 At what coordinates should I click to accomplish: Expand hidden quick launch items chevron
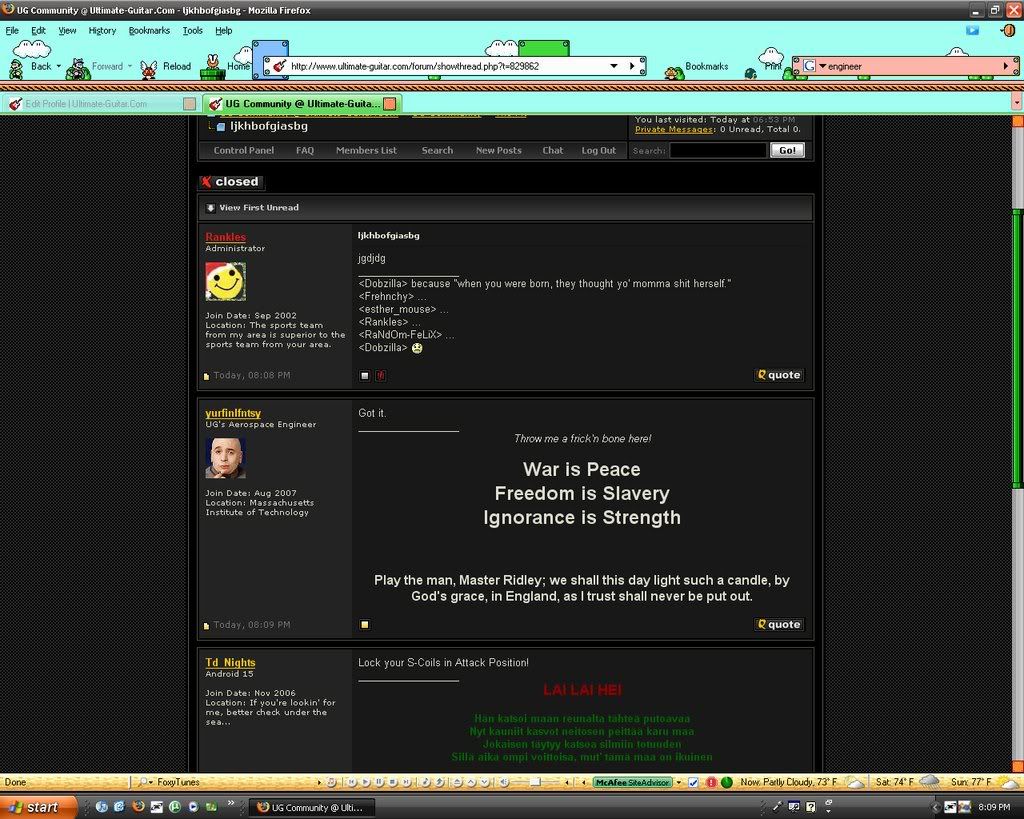point(230,803)
